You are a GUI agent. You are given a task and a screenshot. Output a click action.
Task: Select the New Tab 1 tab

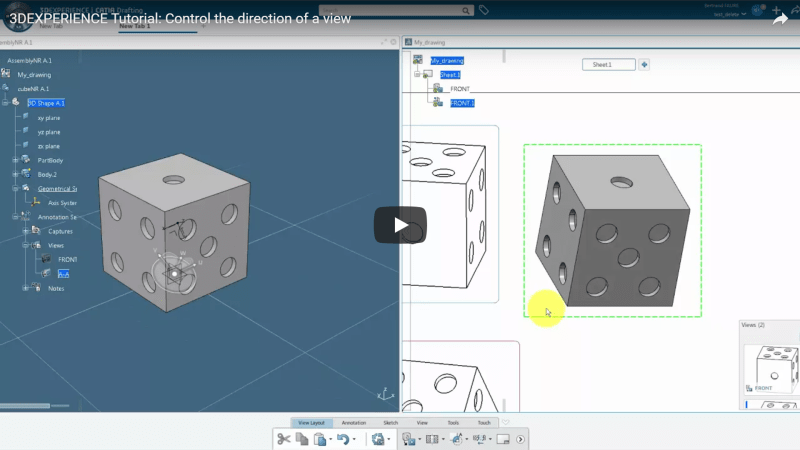(x=135, y=26)
